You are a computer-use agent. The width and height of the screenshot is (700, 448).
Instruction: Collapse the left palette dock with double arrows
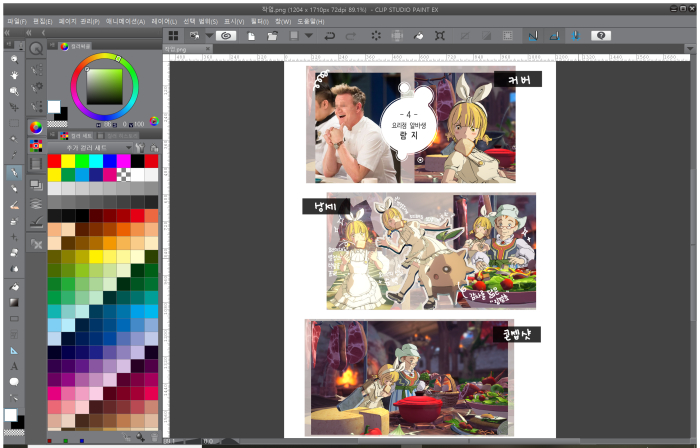click(x=9, y=32)
